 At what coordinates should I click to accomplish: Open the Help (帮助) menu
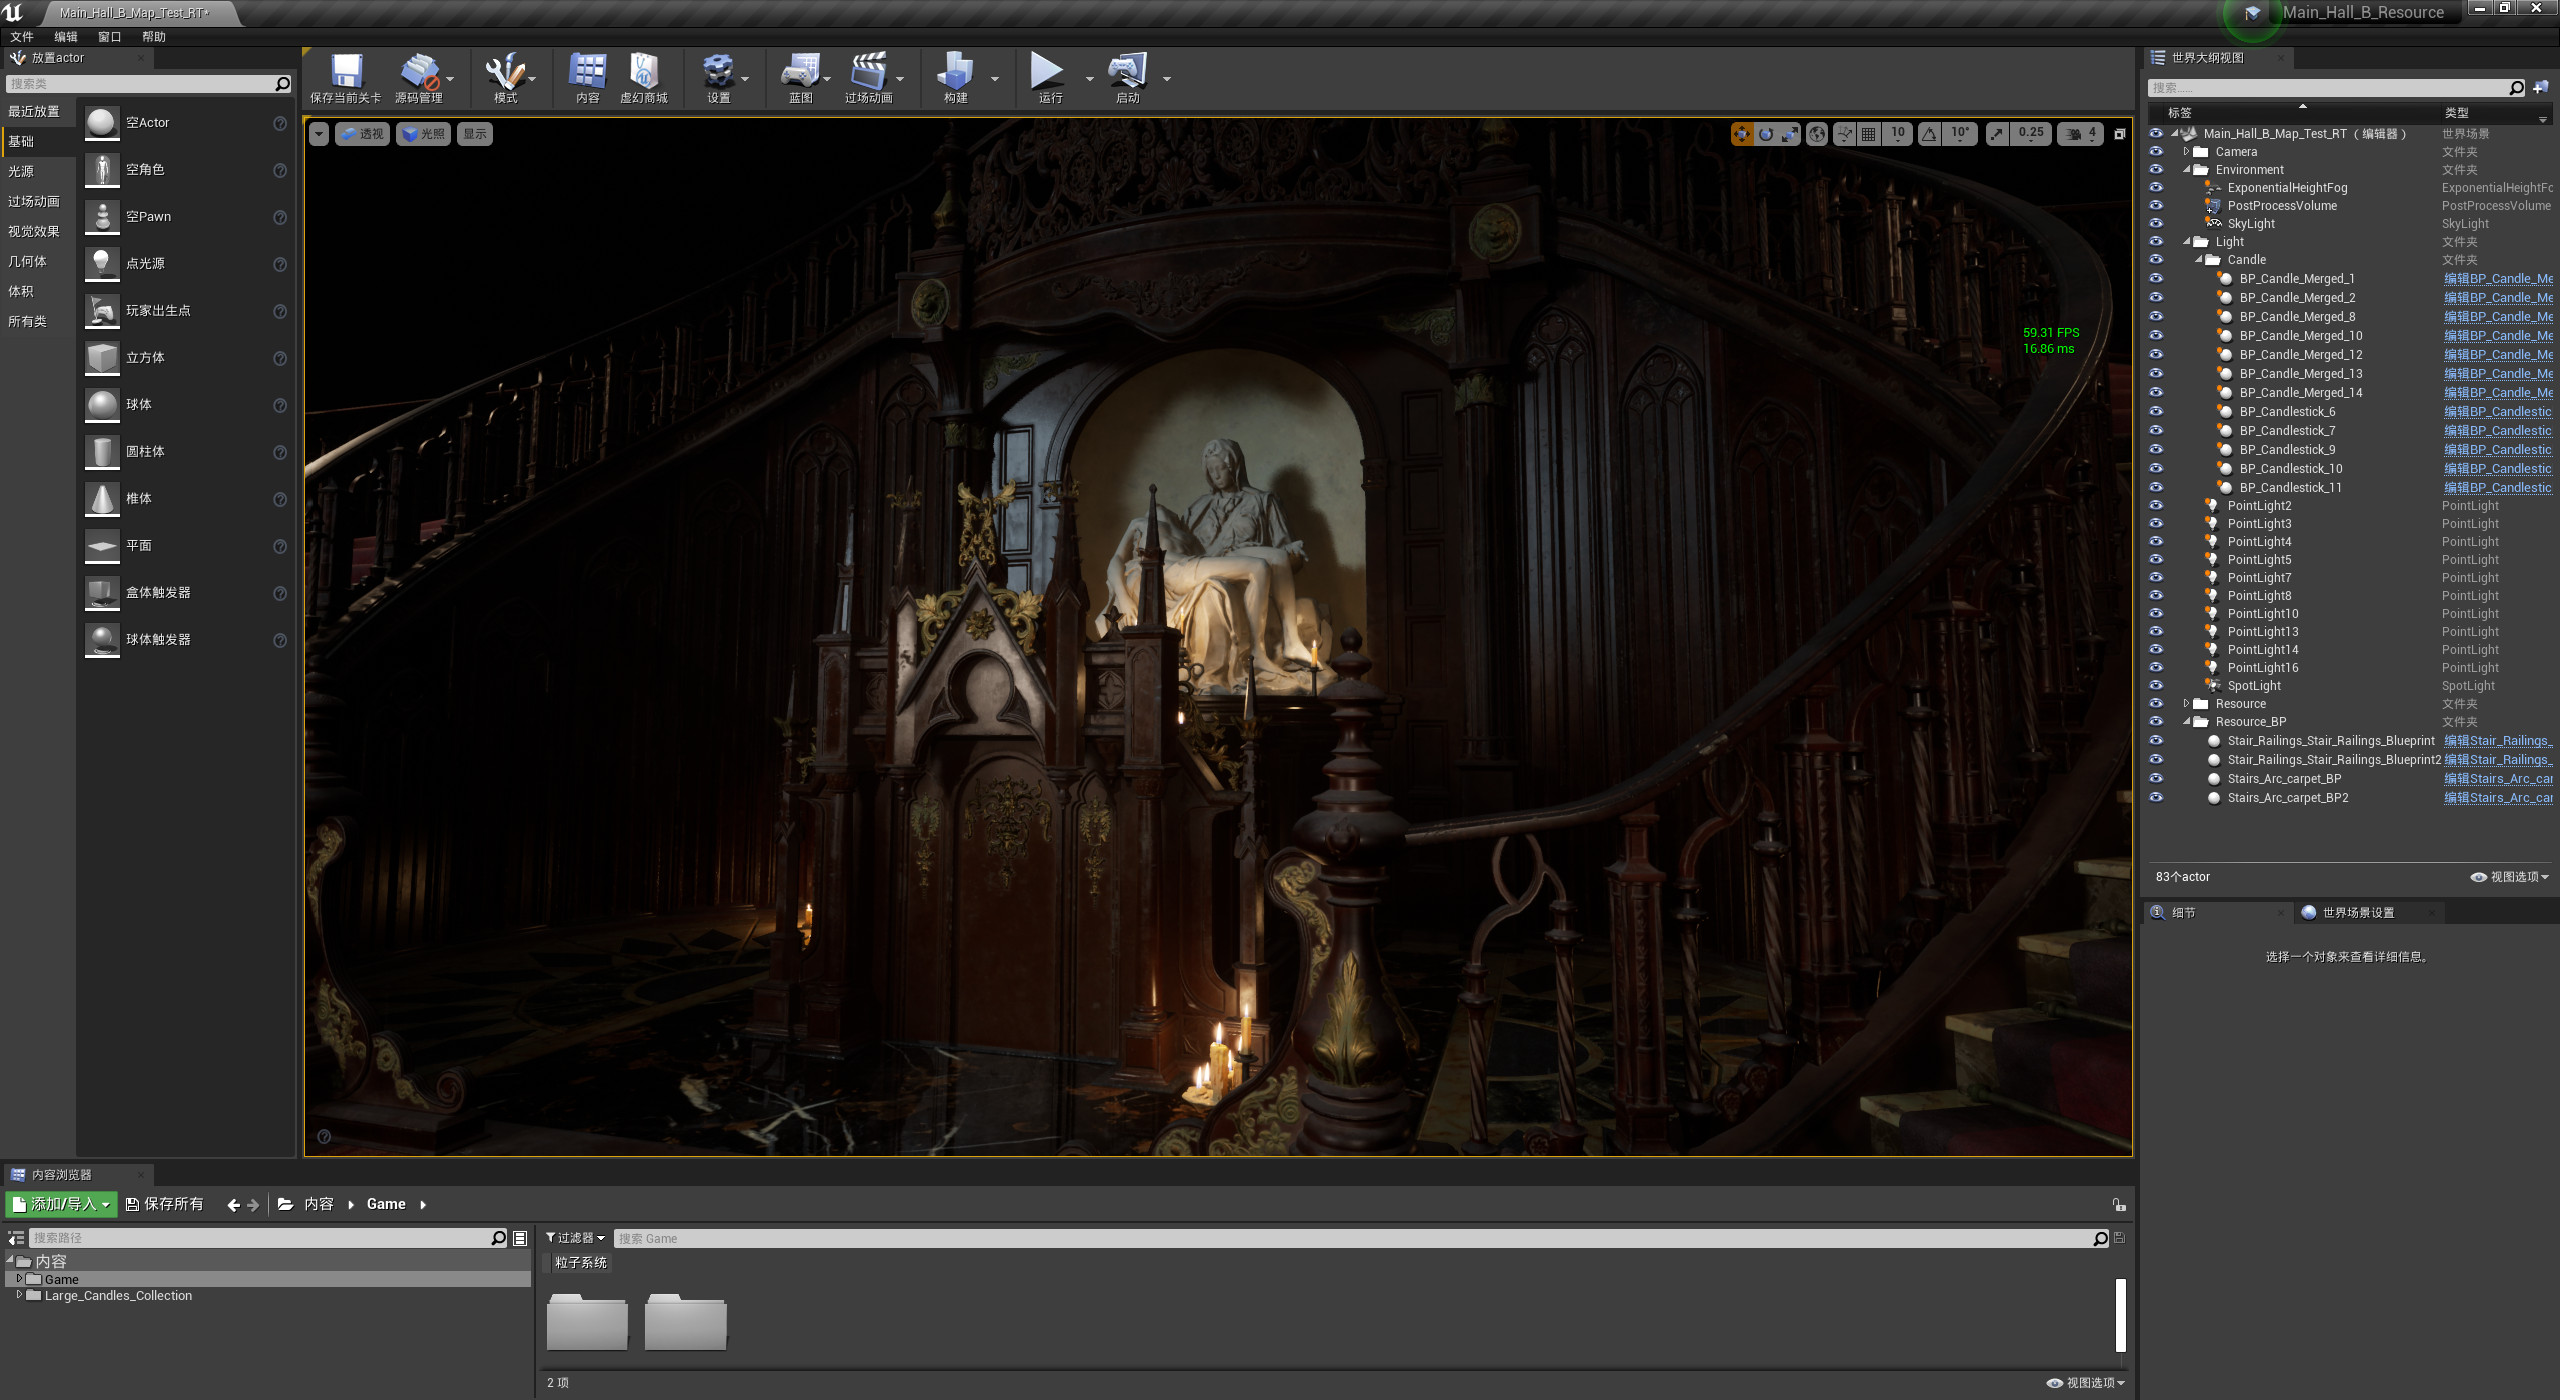tap(154, 37)
